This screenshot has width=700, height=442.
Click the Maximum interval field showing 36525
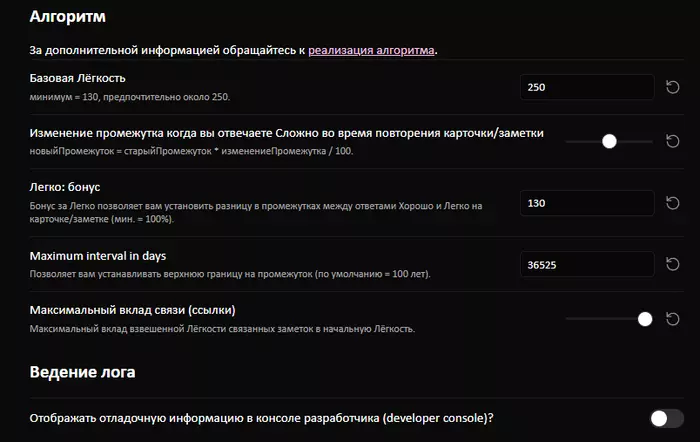pos(587,264)
